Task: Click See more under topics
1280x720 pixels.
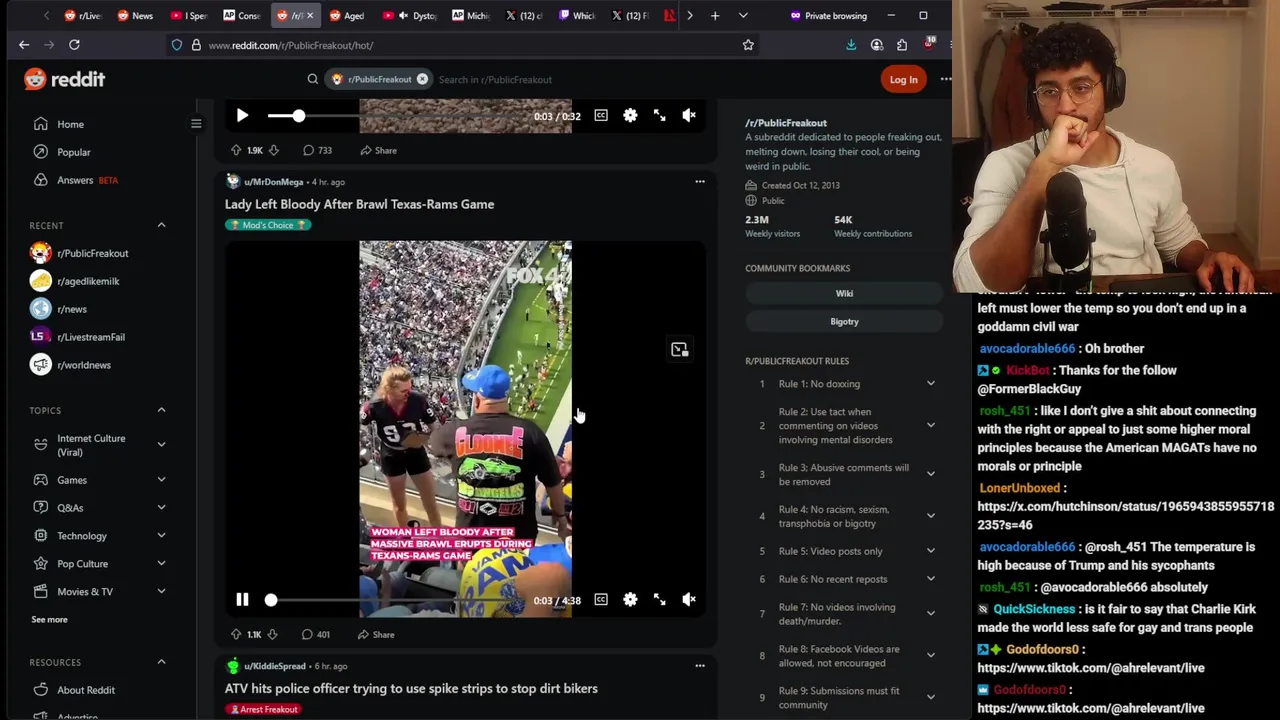Action: tap(49, 620)
